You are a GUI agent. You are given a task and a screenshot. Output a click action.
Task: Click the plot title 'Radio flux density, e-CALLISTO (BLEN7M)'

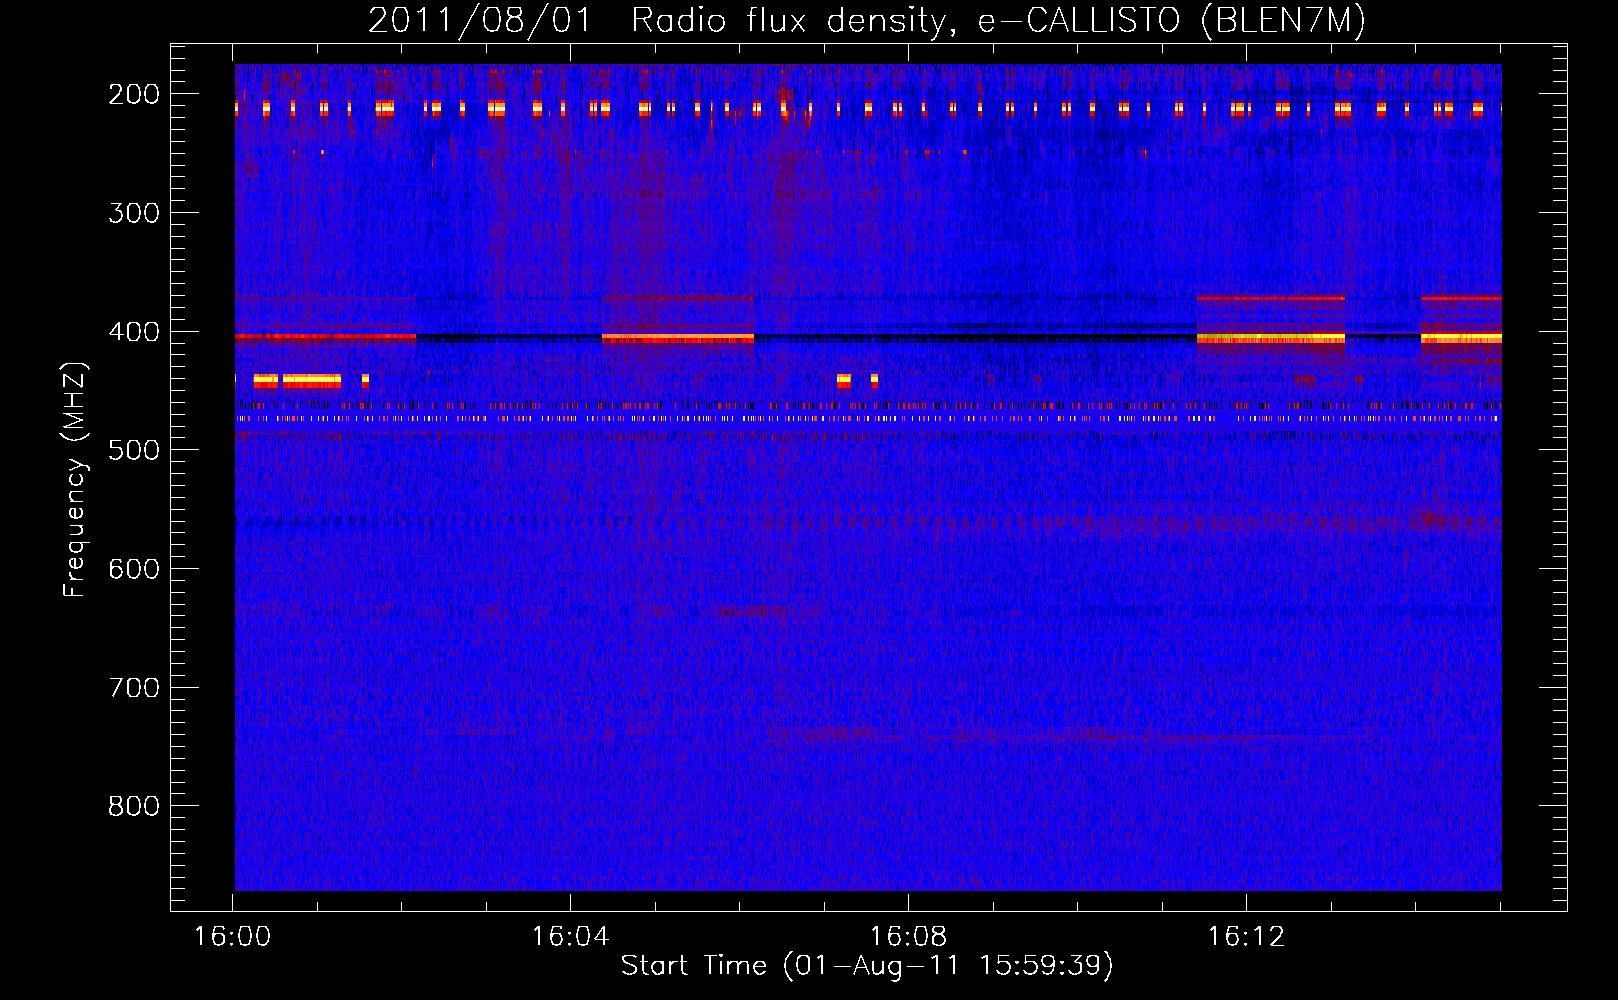click(998, 21)
